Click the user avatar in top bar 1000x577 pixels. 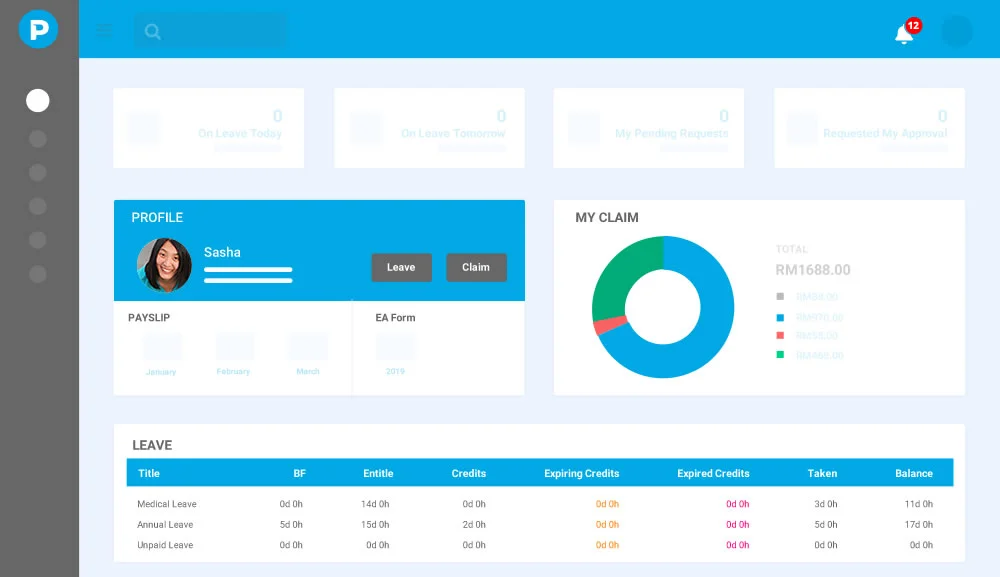pyautogui.click(x=956, y=31)
